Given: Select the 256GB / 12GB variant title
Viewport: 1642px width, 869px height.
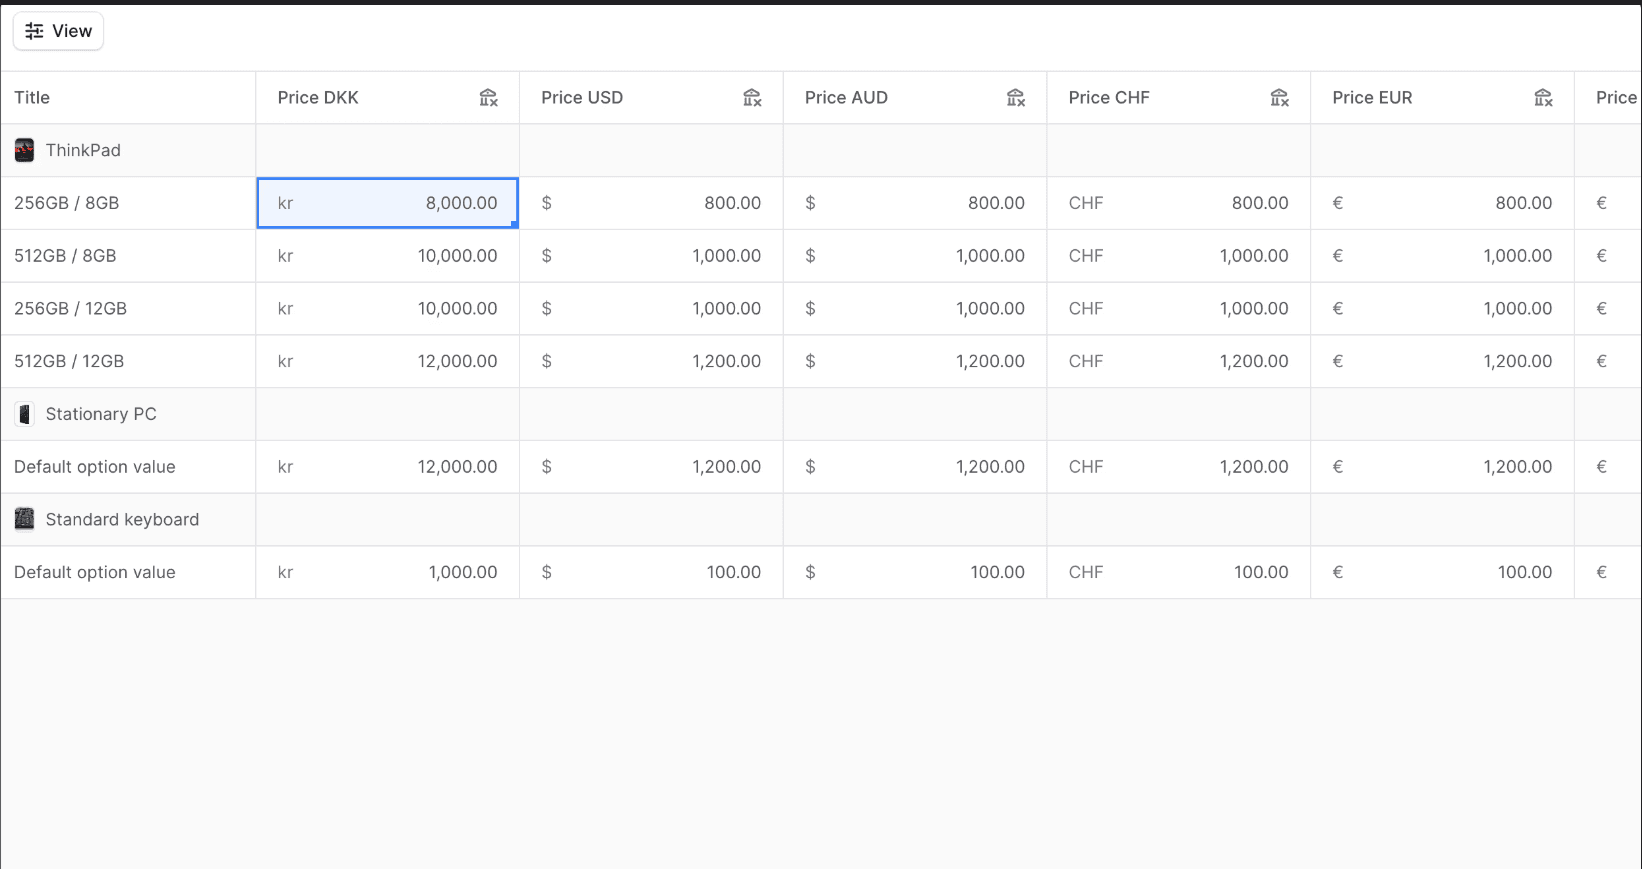Looking at the screenshot, I should pos(71,309).
